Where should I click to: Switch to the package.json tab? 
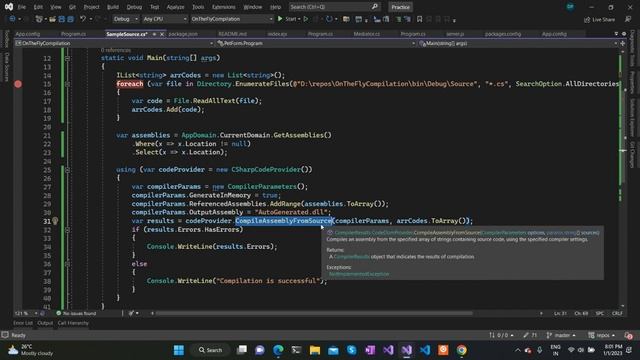pyautogui.click(x=183, y=34)
